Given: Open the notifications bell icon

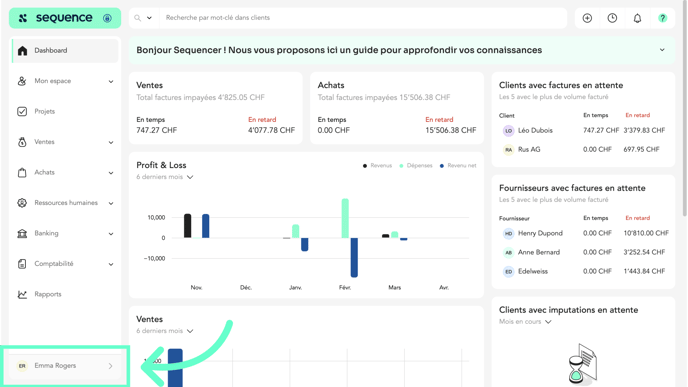Looking at the screenshot, I should click(637, 18).
